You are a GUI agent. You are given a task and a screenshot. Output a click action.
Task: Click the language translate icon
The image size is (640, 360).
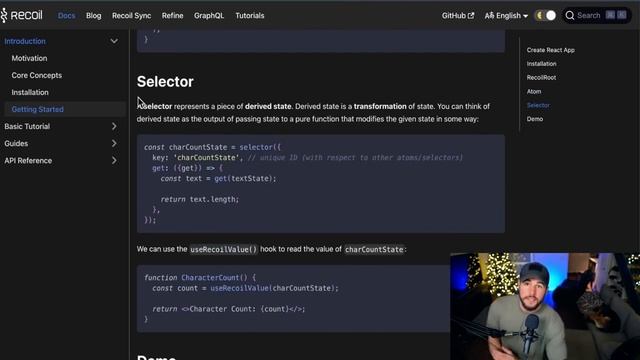[489, 16]
